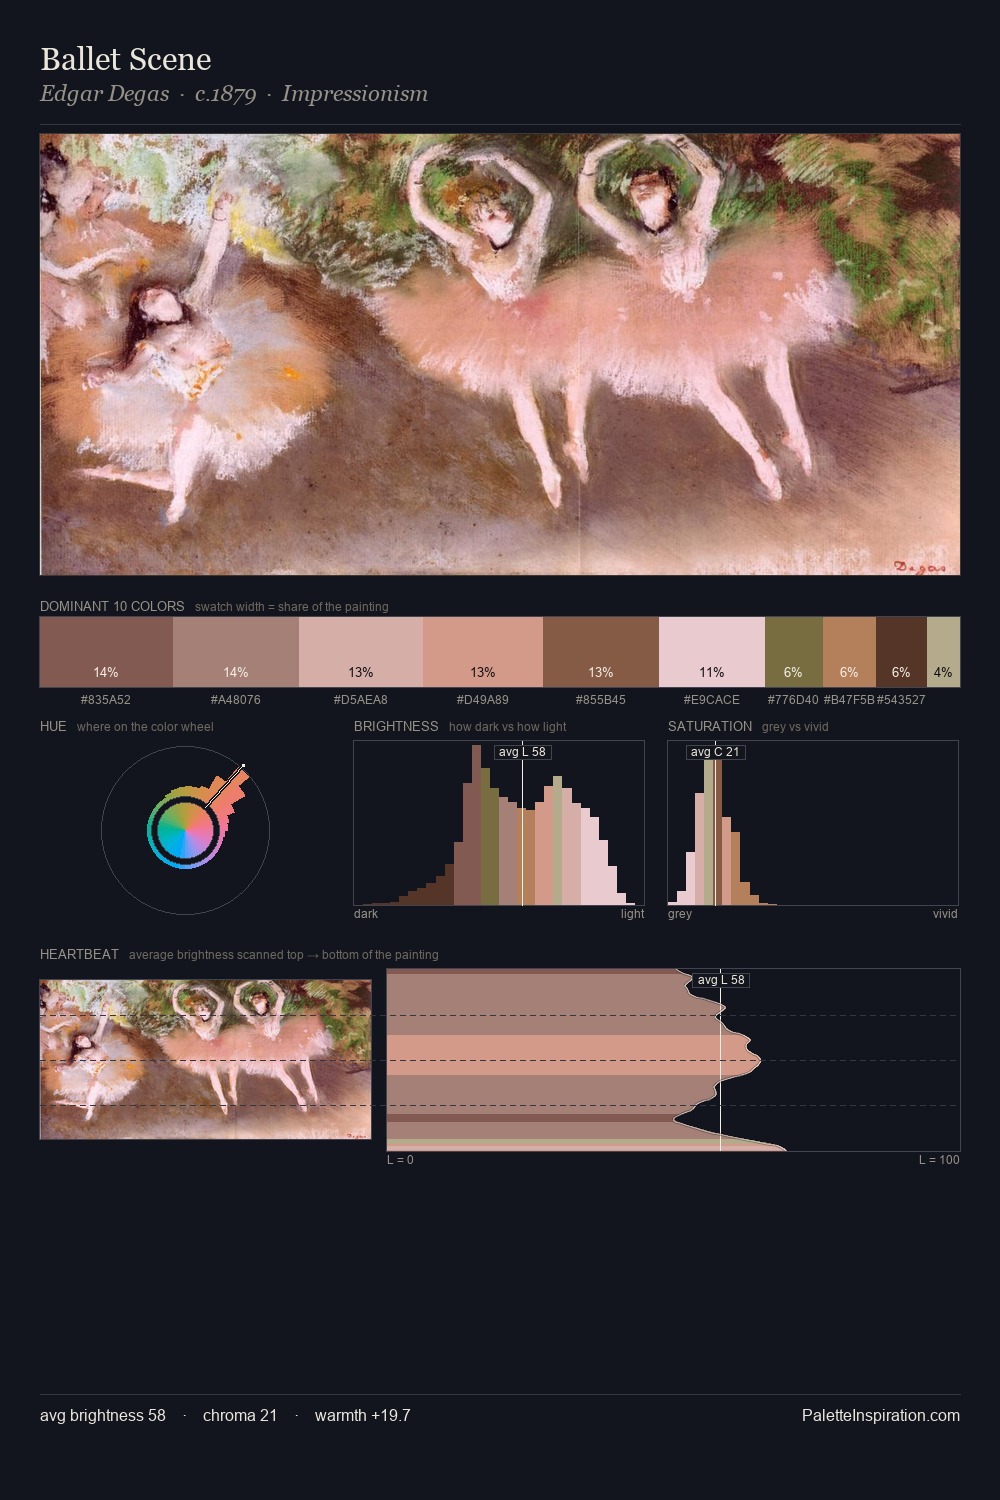Select the #855B45 brown swatch
Screen dimensions: 1000x1500
point(601,652)
